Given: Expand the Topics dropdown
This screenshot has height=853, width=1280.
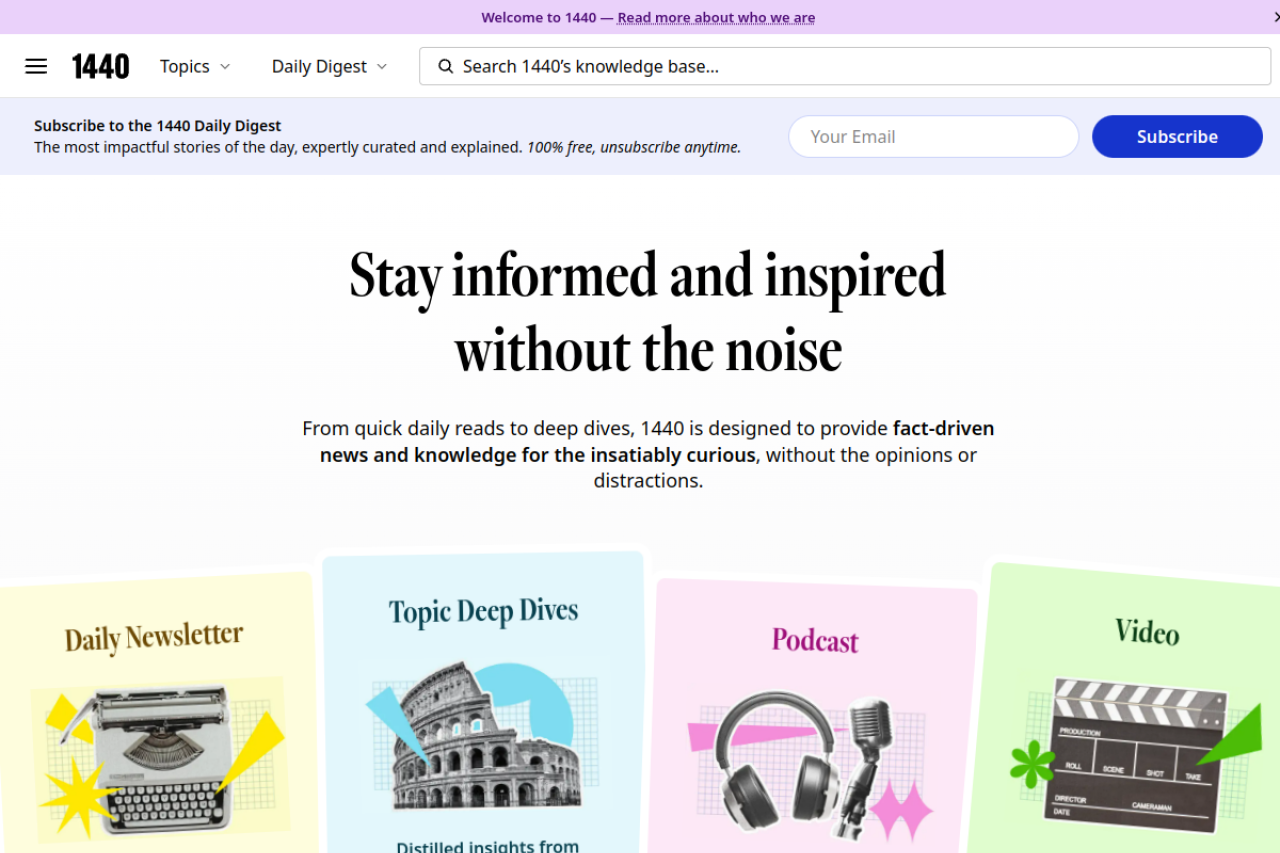Looking at the screenshot, I should (185, 66).
